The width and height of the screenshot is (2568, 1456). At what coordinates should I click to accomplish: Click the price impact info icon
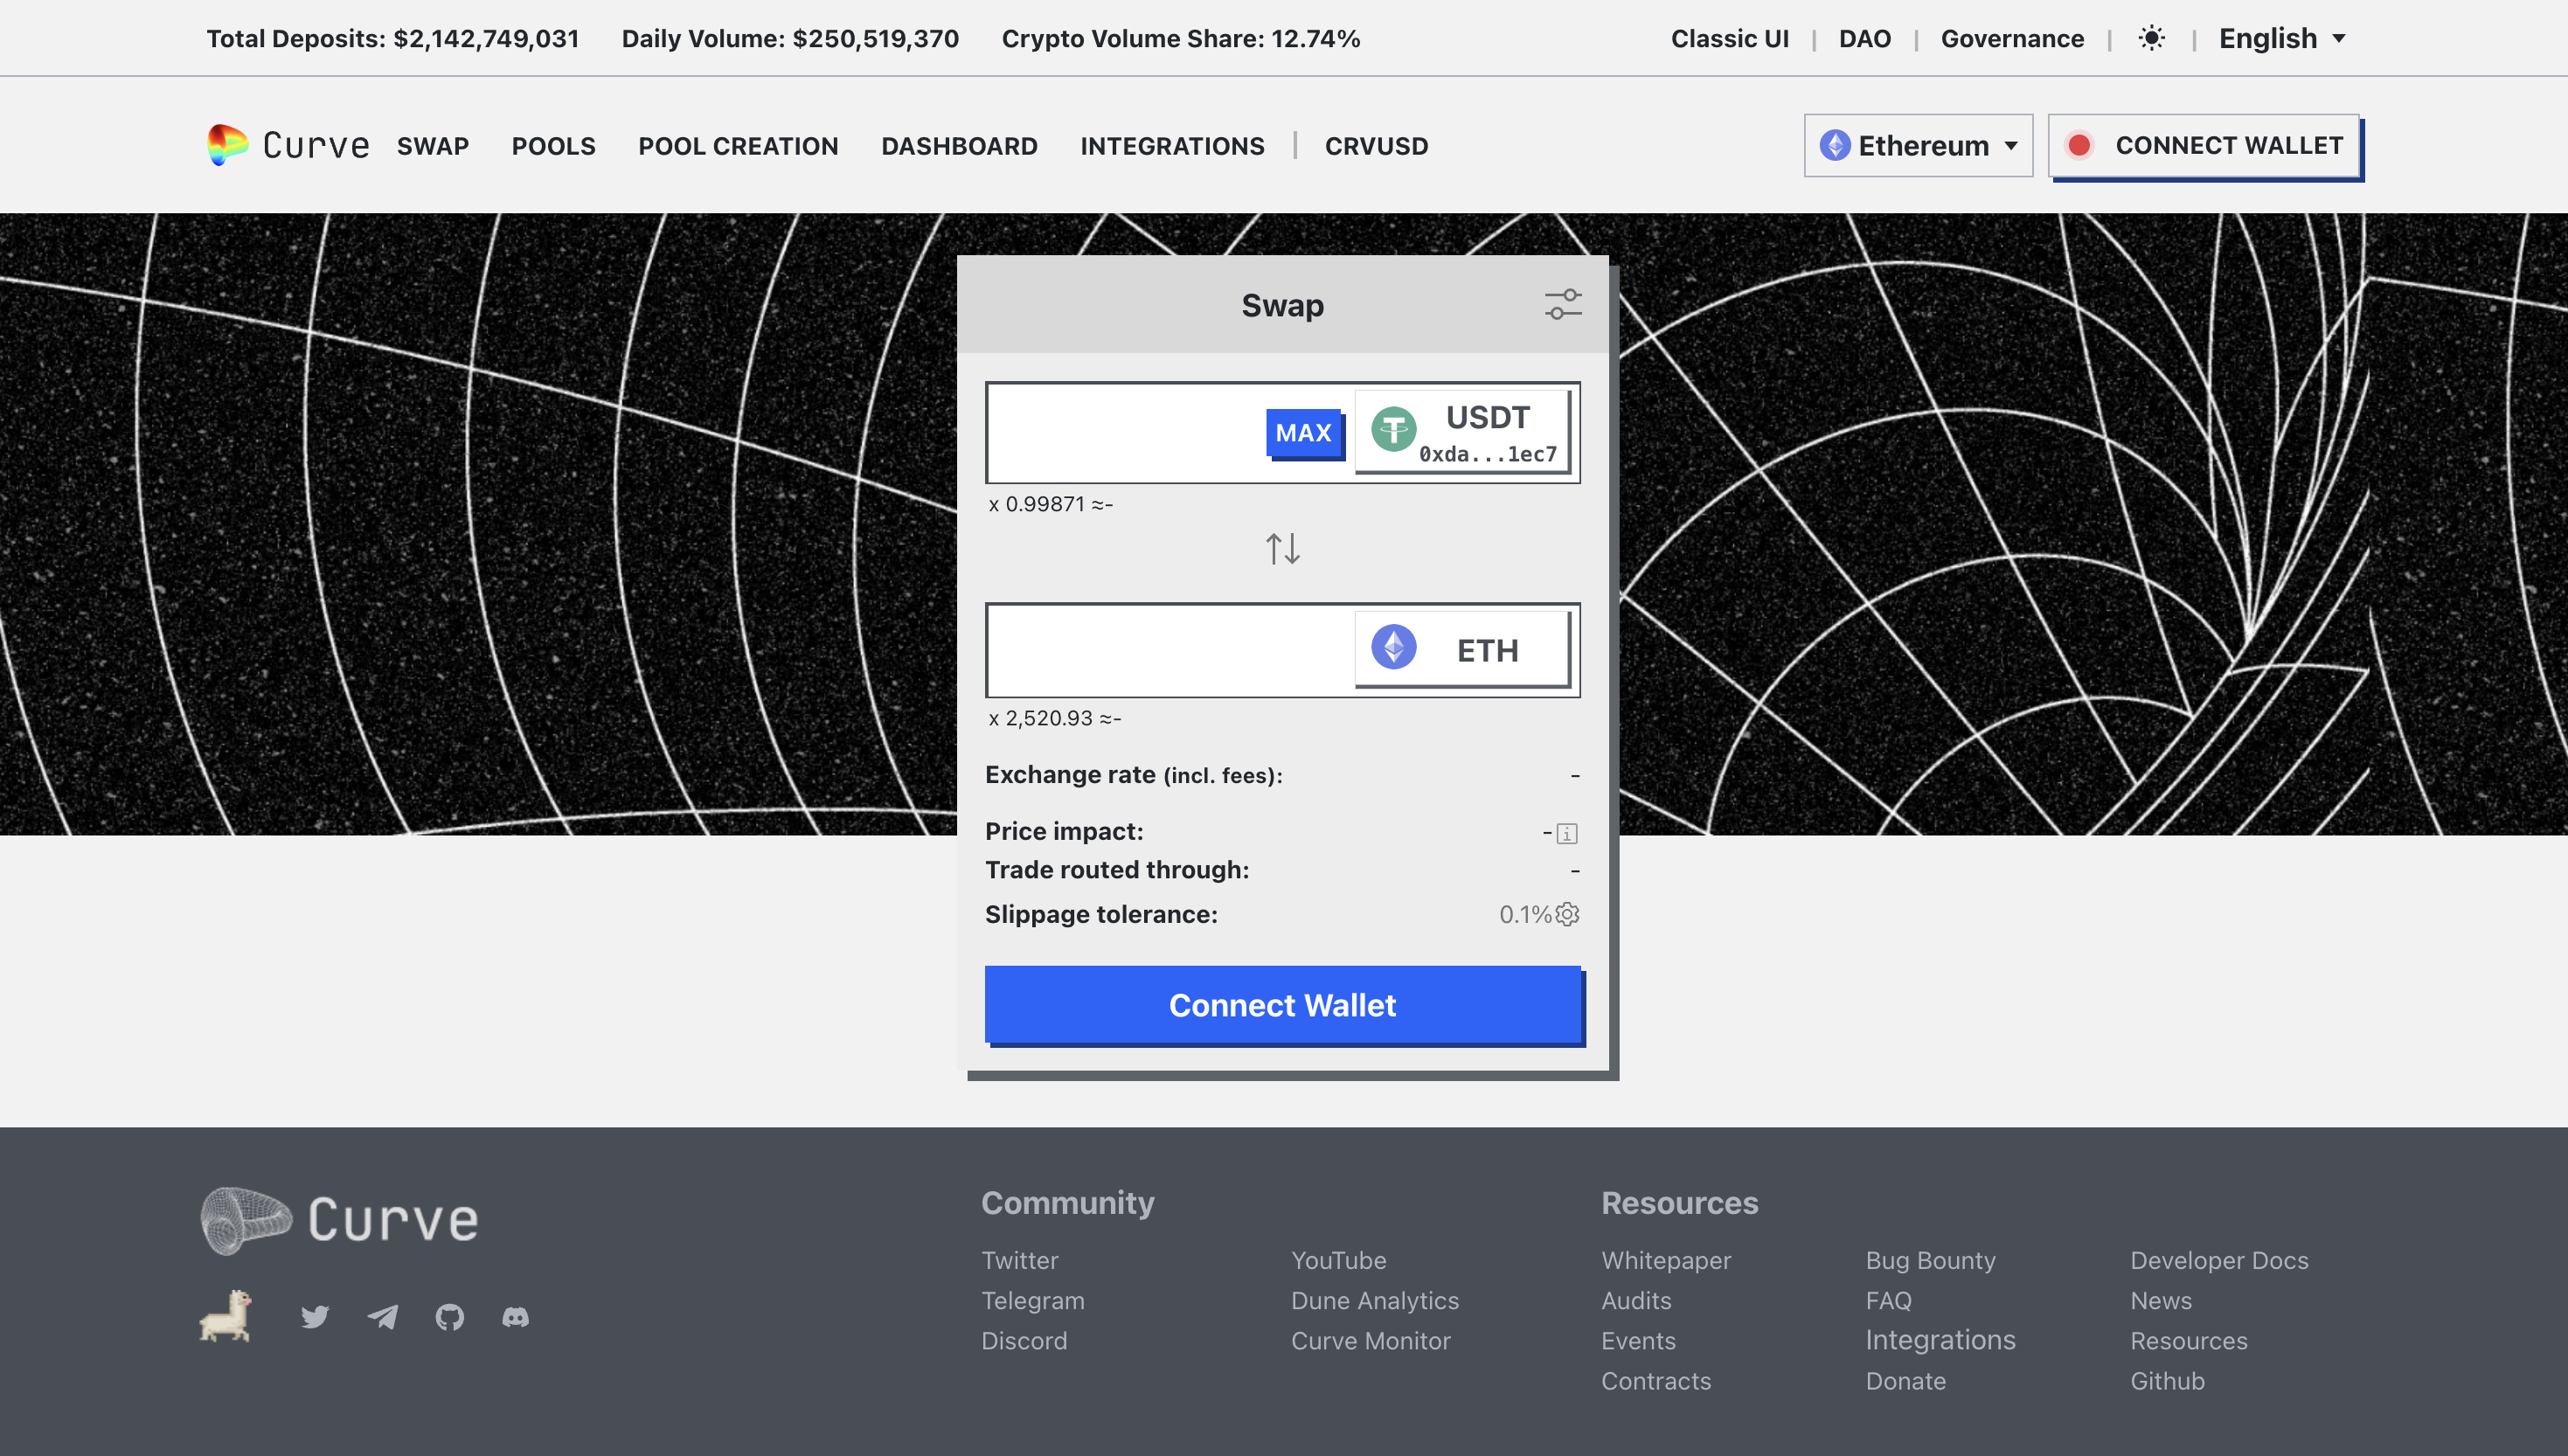[x=1567, y=833]
